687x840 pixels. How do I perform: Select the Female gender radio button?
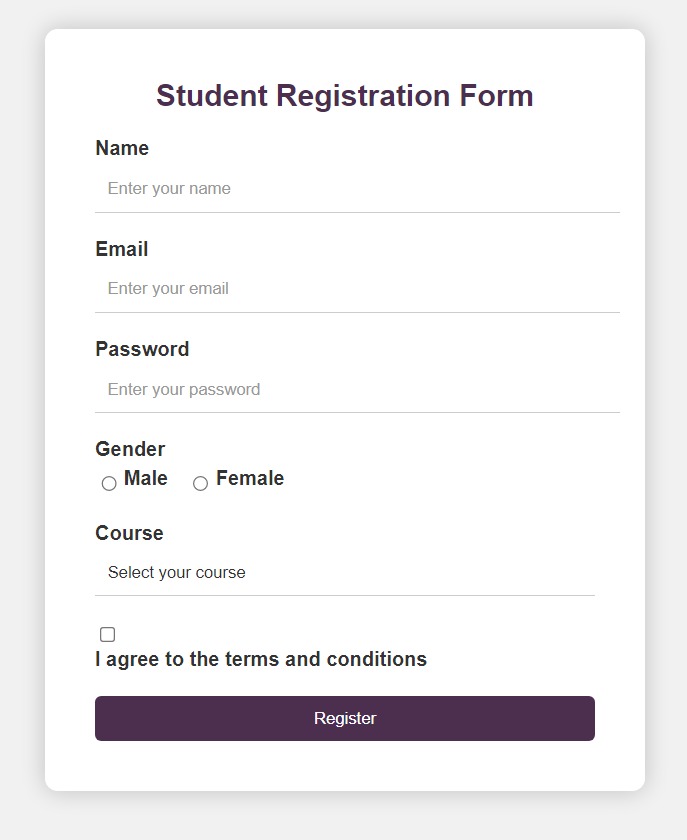point(200,483)
